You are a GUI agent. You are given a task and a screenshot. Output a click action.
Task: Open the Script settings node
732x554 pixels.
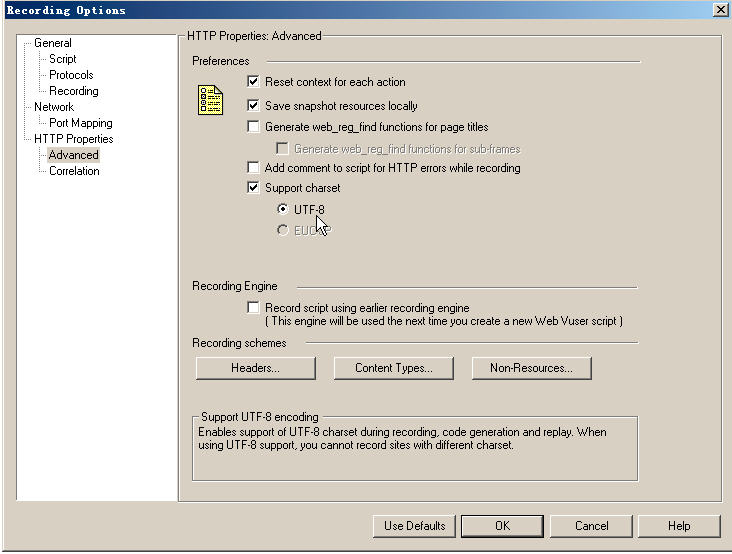coord(63,59)
